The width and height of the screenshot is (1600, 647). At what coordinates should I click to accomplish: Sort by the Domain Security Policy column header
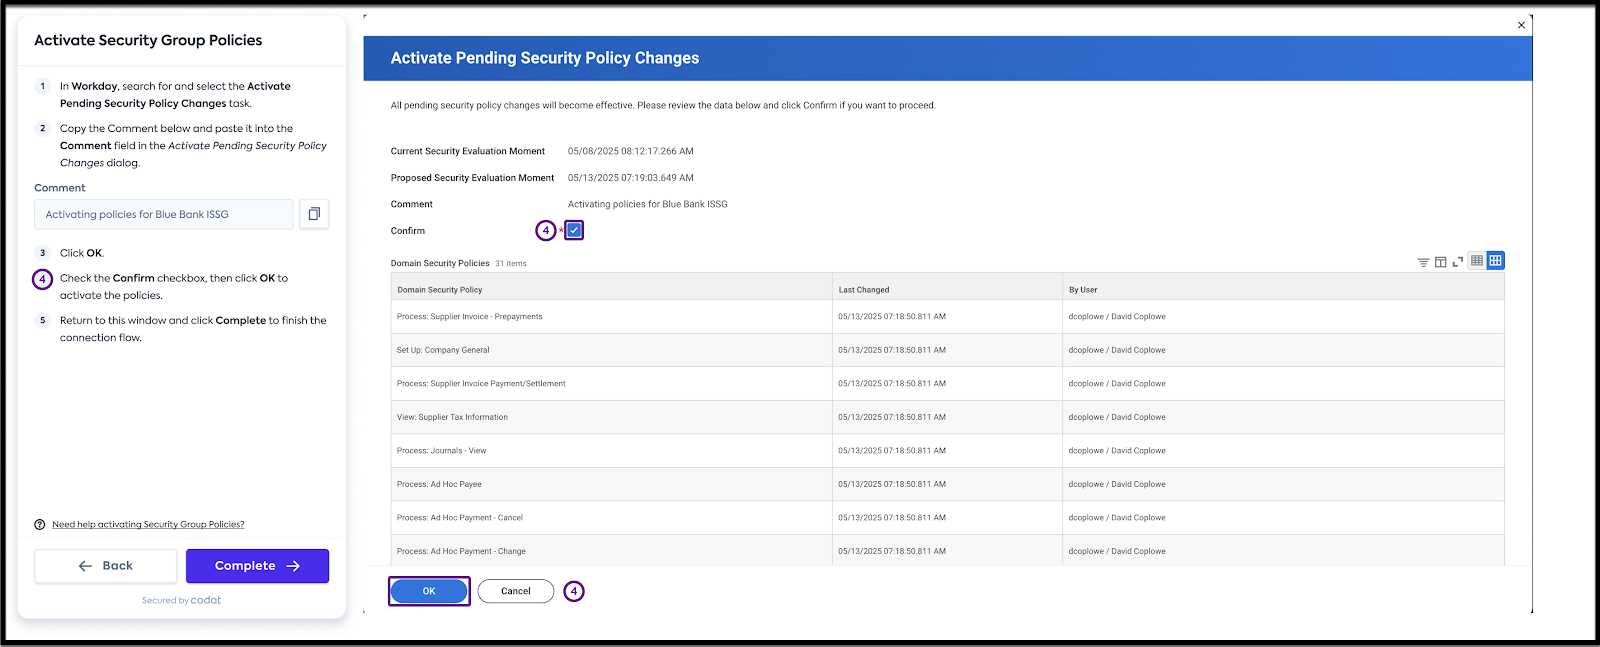click(440, 290)
